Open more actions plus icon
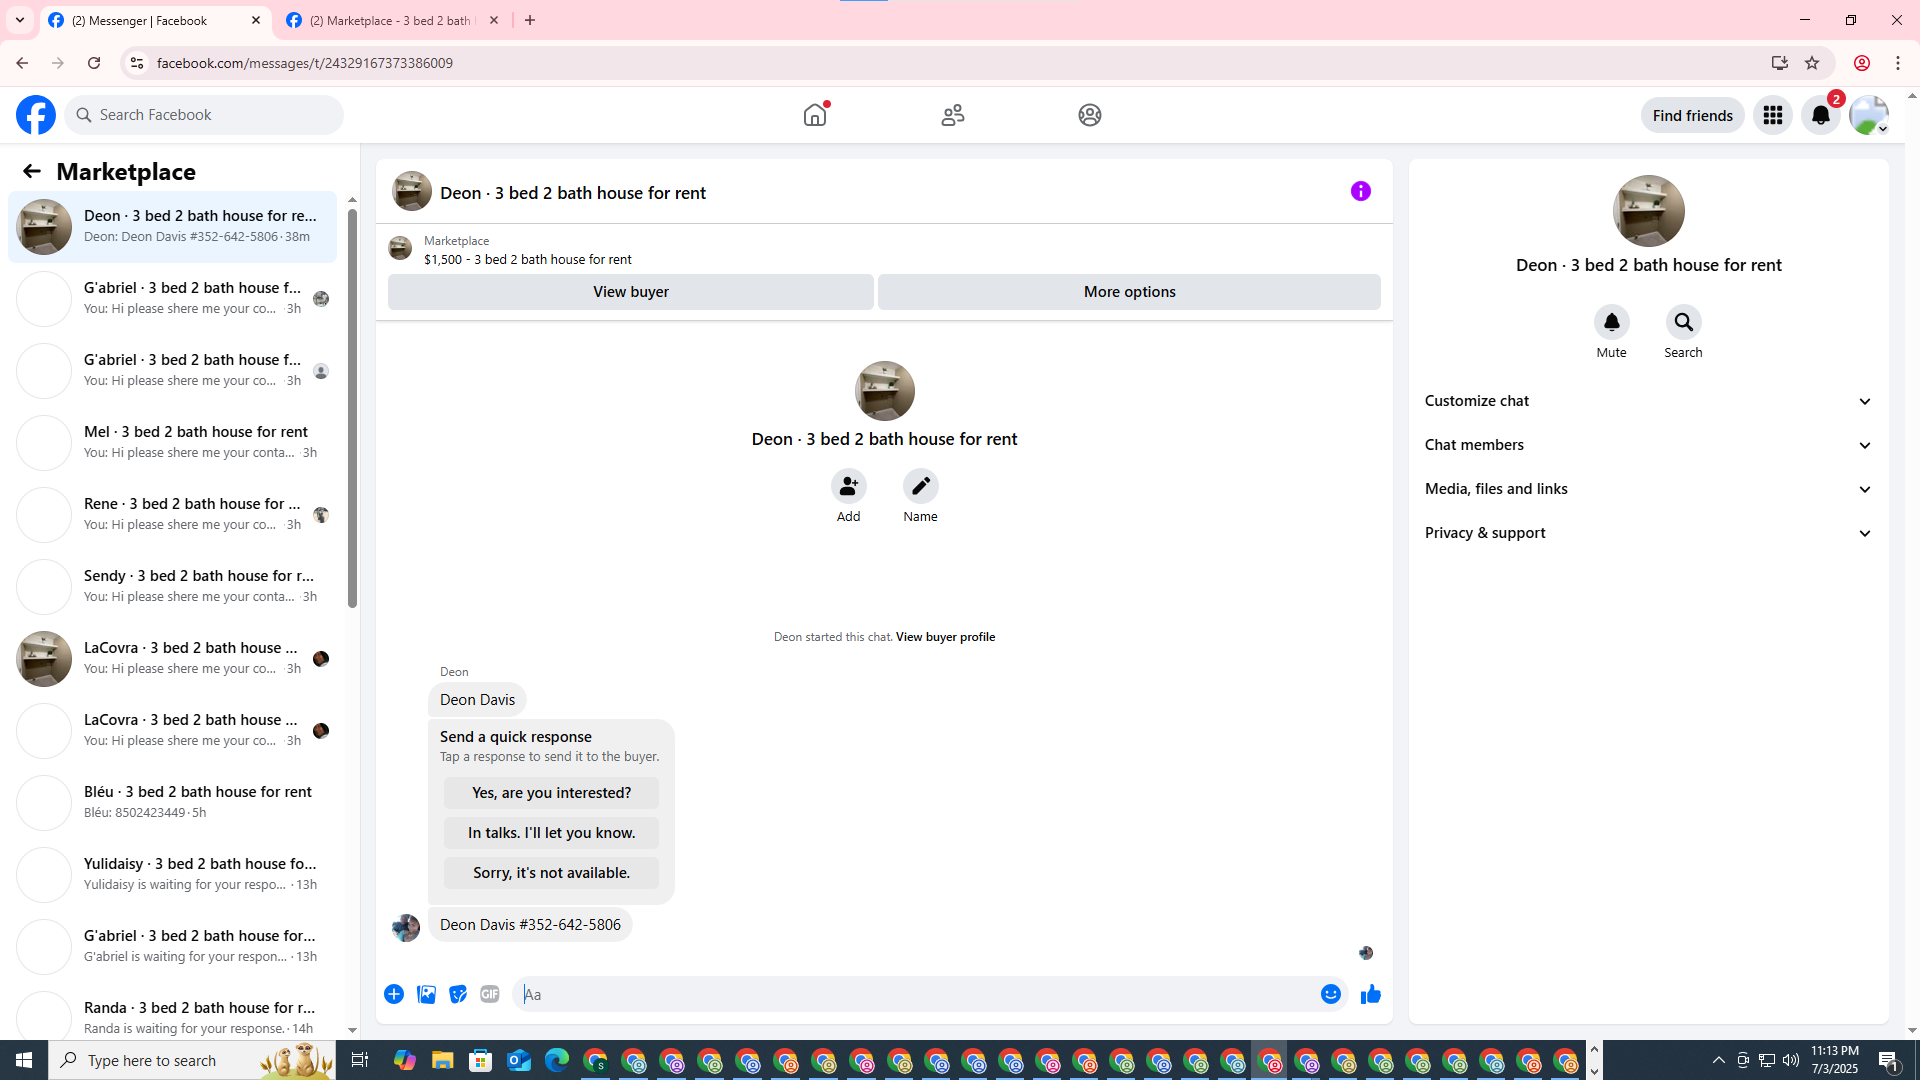This screenshot has height=1080, width=1920. pos(394,994)
